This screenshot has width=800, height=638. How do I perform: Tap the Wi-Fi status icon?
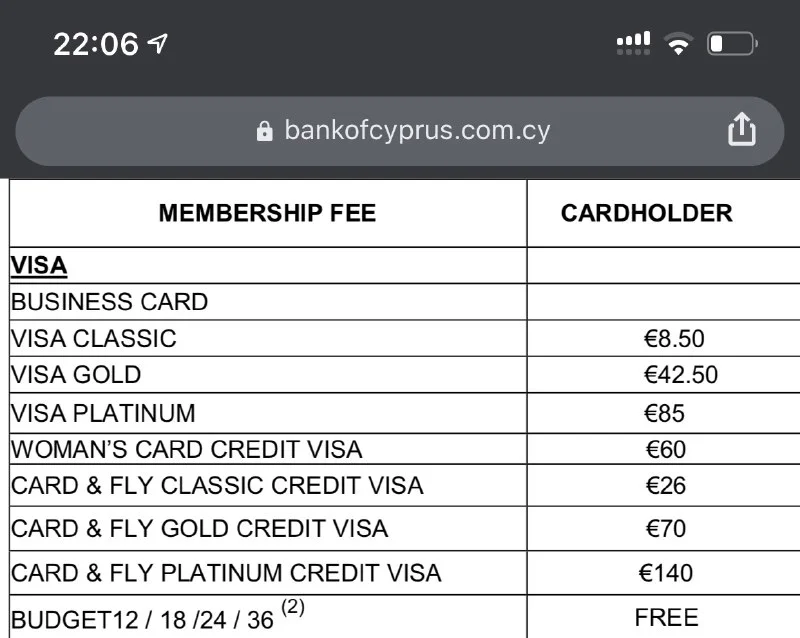[680, 44]
